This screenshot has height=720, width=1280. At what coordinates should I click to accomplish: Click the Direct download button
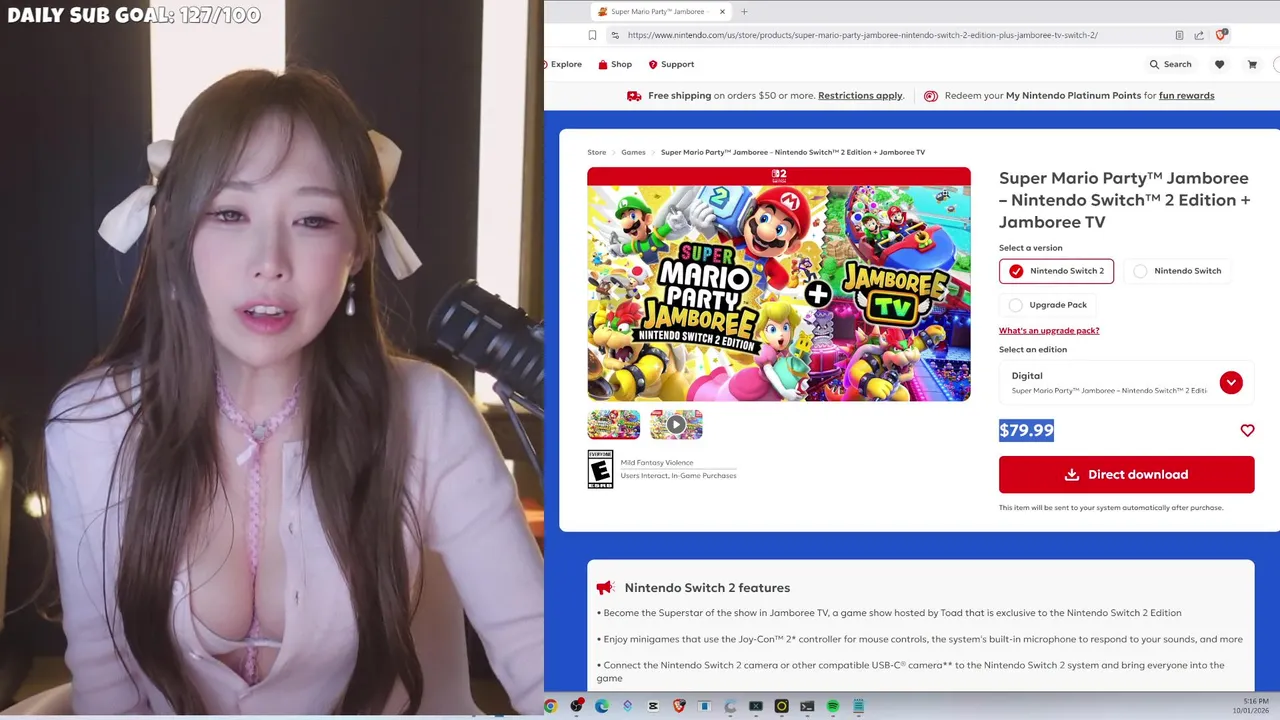tap(1126, 474)
